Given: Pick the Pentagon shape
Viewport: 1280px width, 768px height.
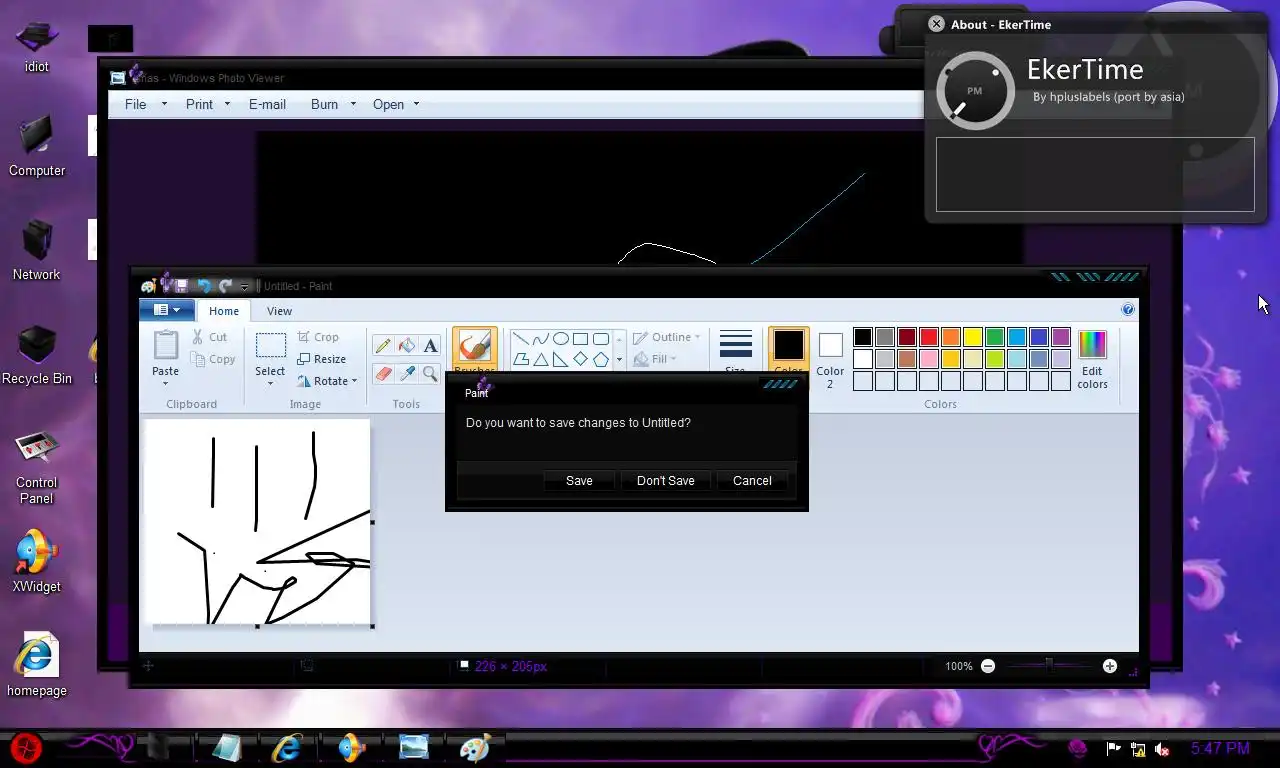Looking at the screenshot, I should pos(601,359).
